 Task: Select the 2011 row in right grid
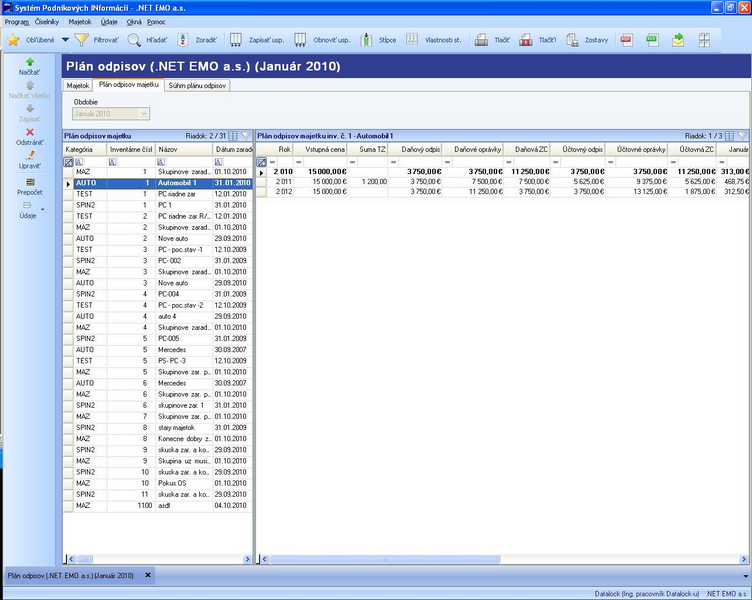point(502,182)
